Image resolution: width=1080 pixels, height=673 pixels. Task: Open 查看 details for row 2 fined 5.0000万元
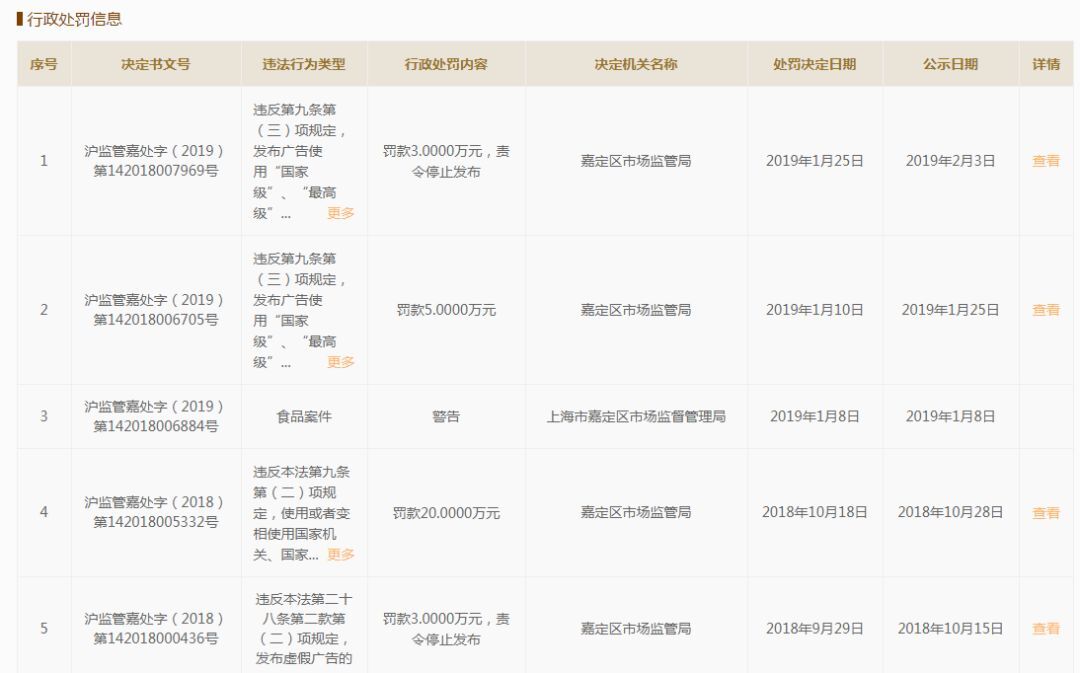1046,310
